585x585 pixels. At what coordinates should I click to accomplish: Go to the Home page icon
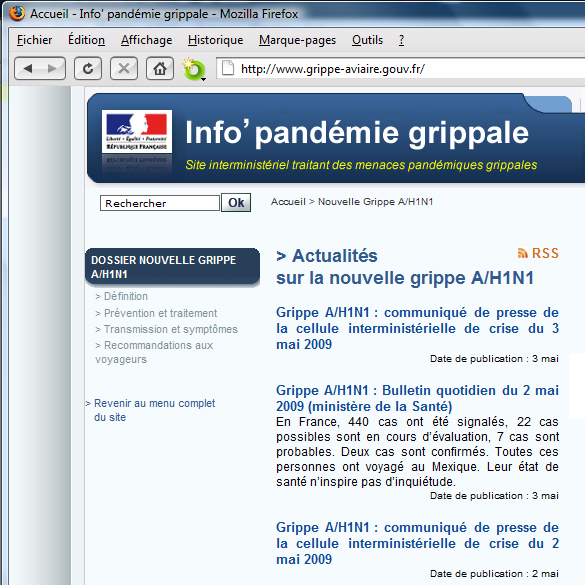(160, 68)
